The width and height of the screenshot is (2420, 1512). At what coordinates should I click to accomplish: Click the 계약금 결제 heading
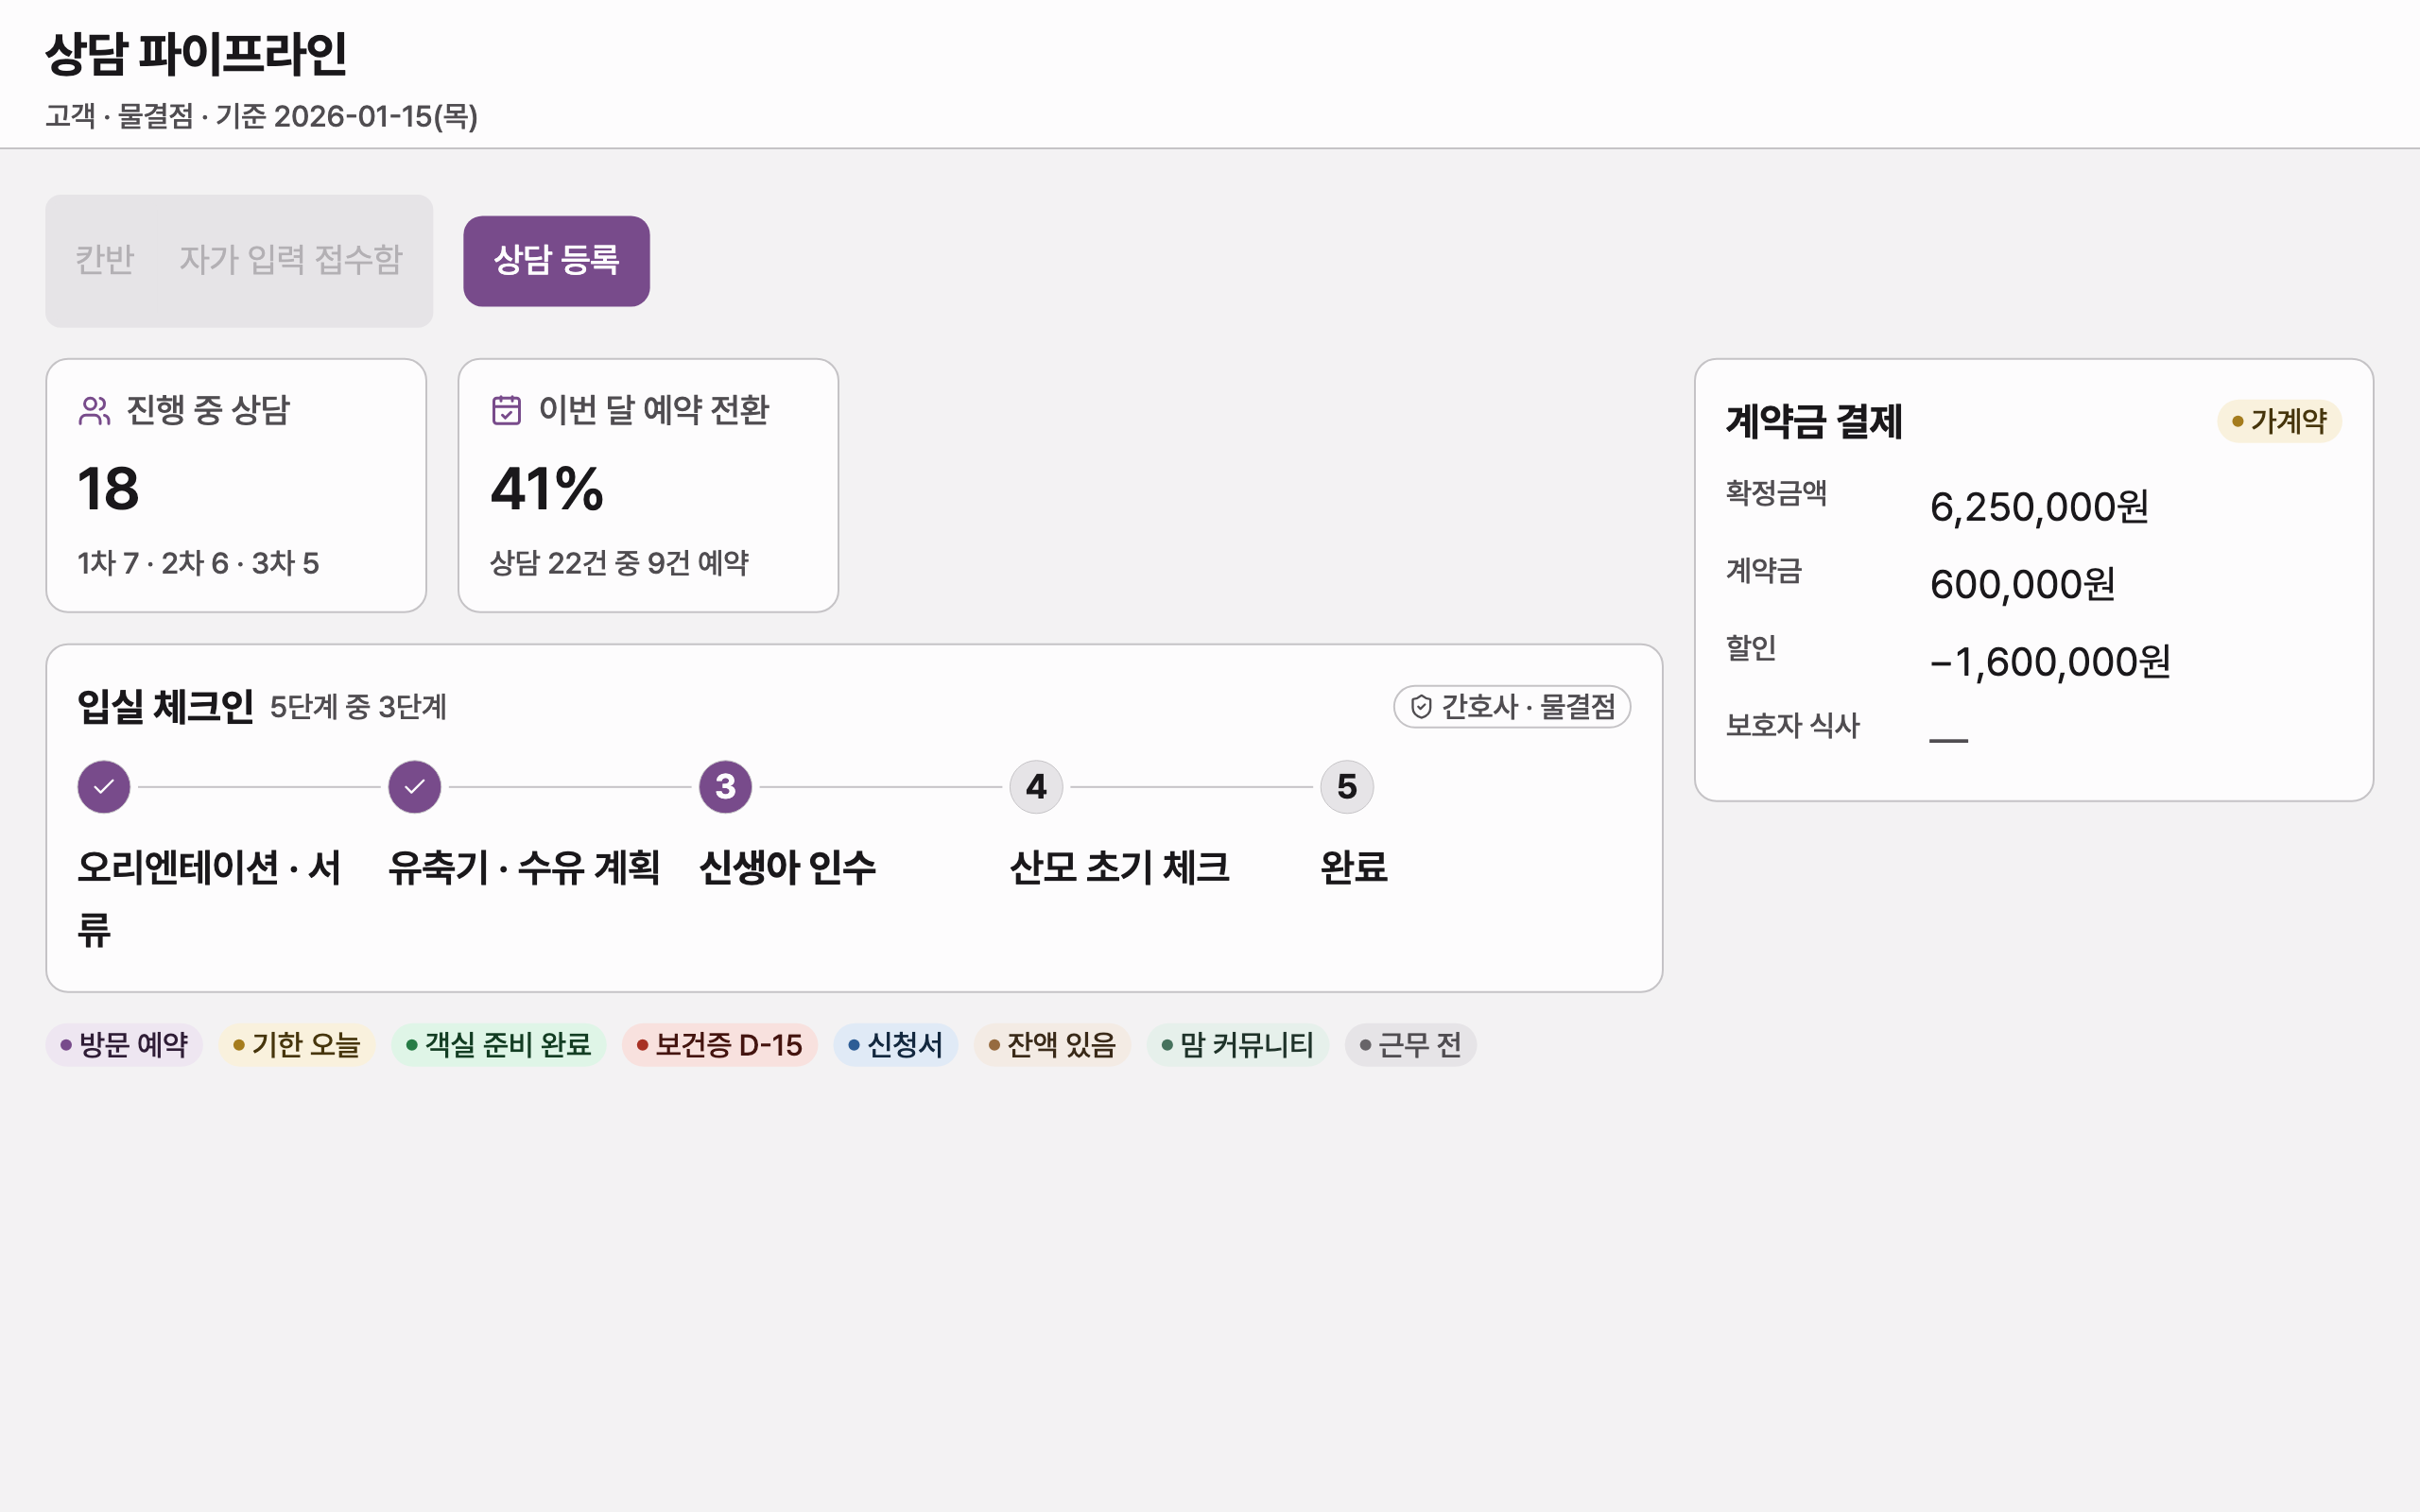(x=1814, y=421)
